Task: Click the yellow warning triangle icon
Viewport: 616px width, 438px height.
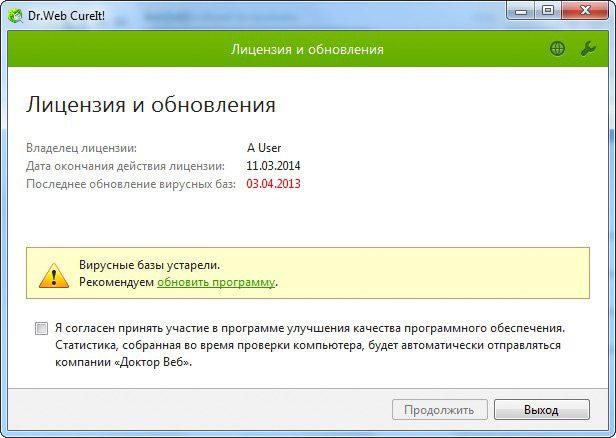Action: 54,275
